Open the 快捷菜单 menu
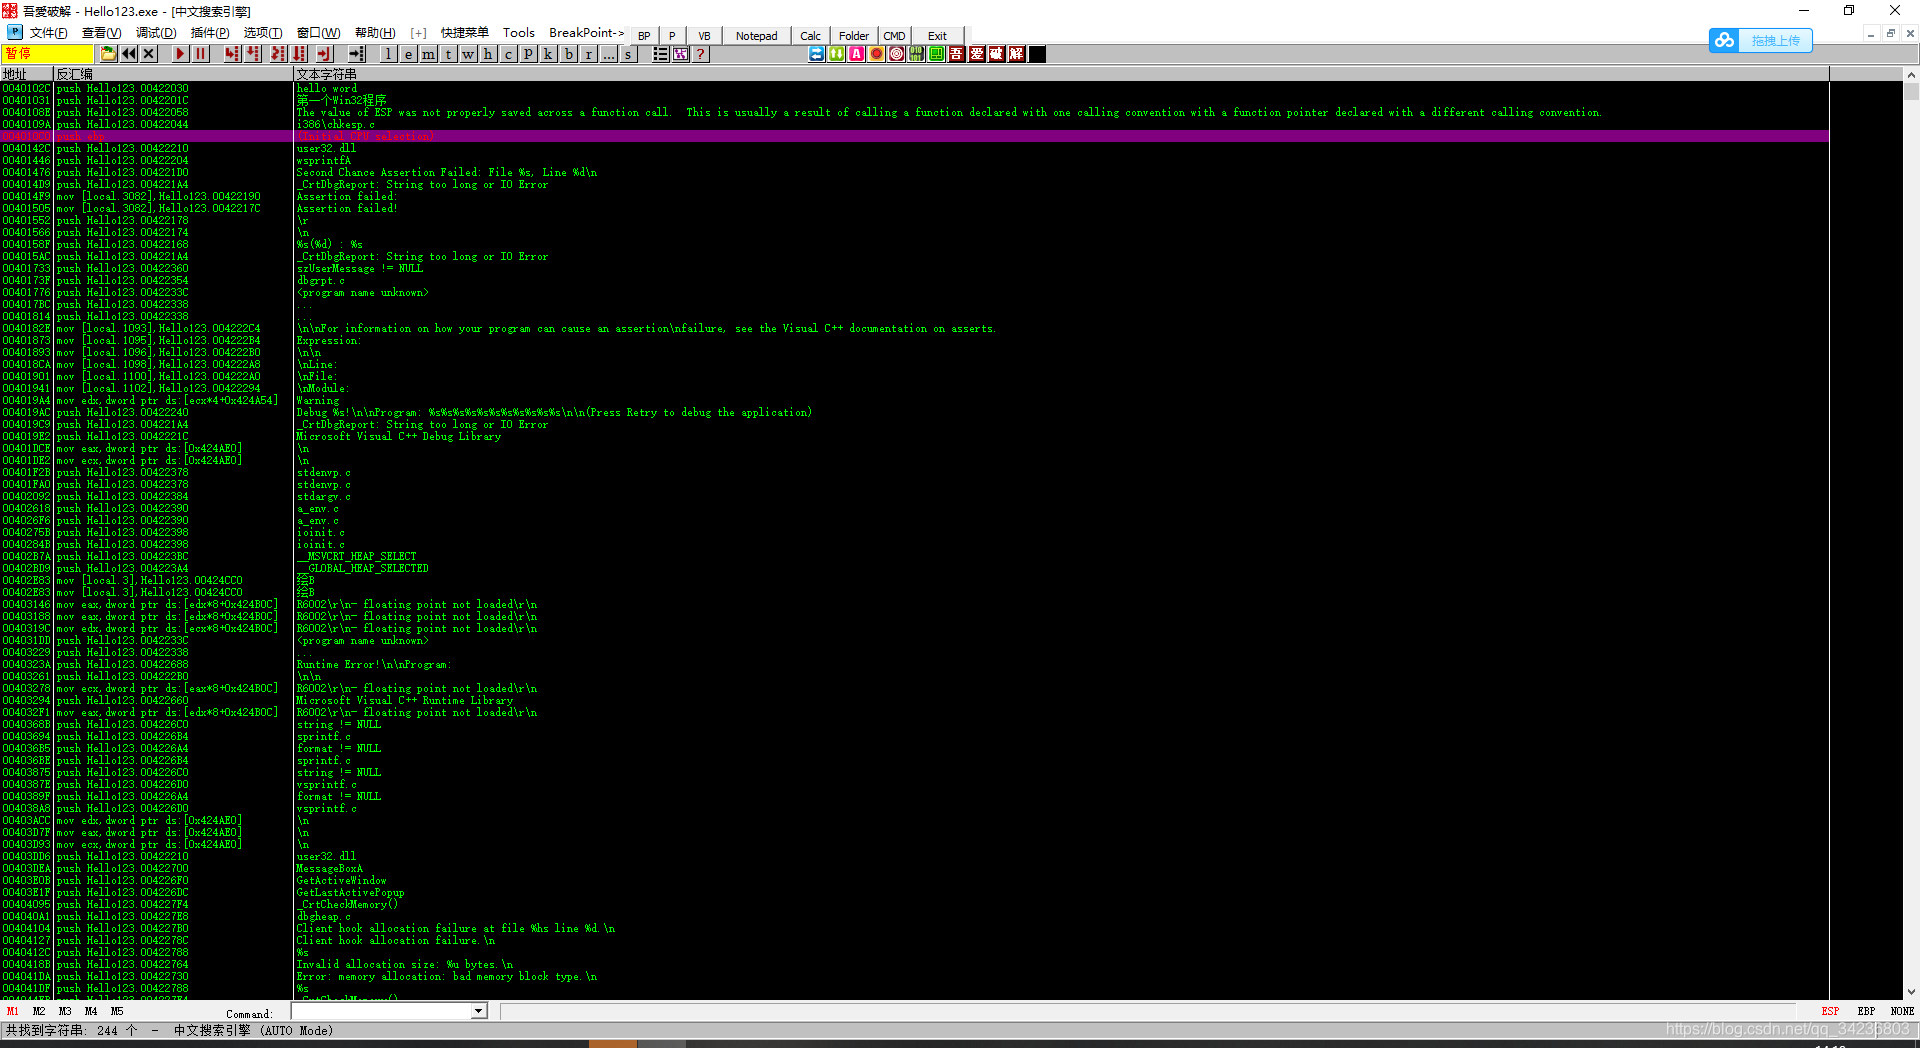Viewport: 1920px width, 1048px height. coord(465,33)
